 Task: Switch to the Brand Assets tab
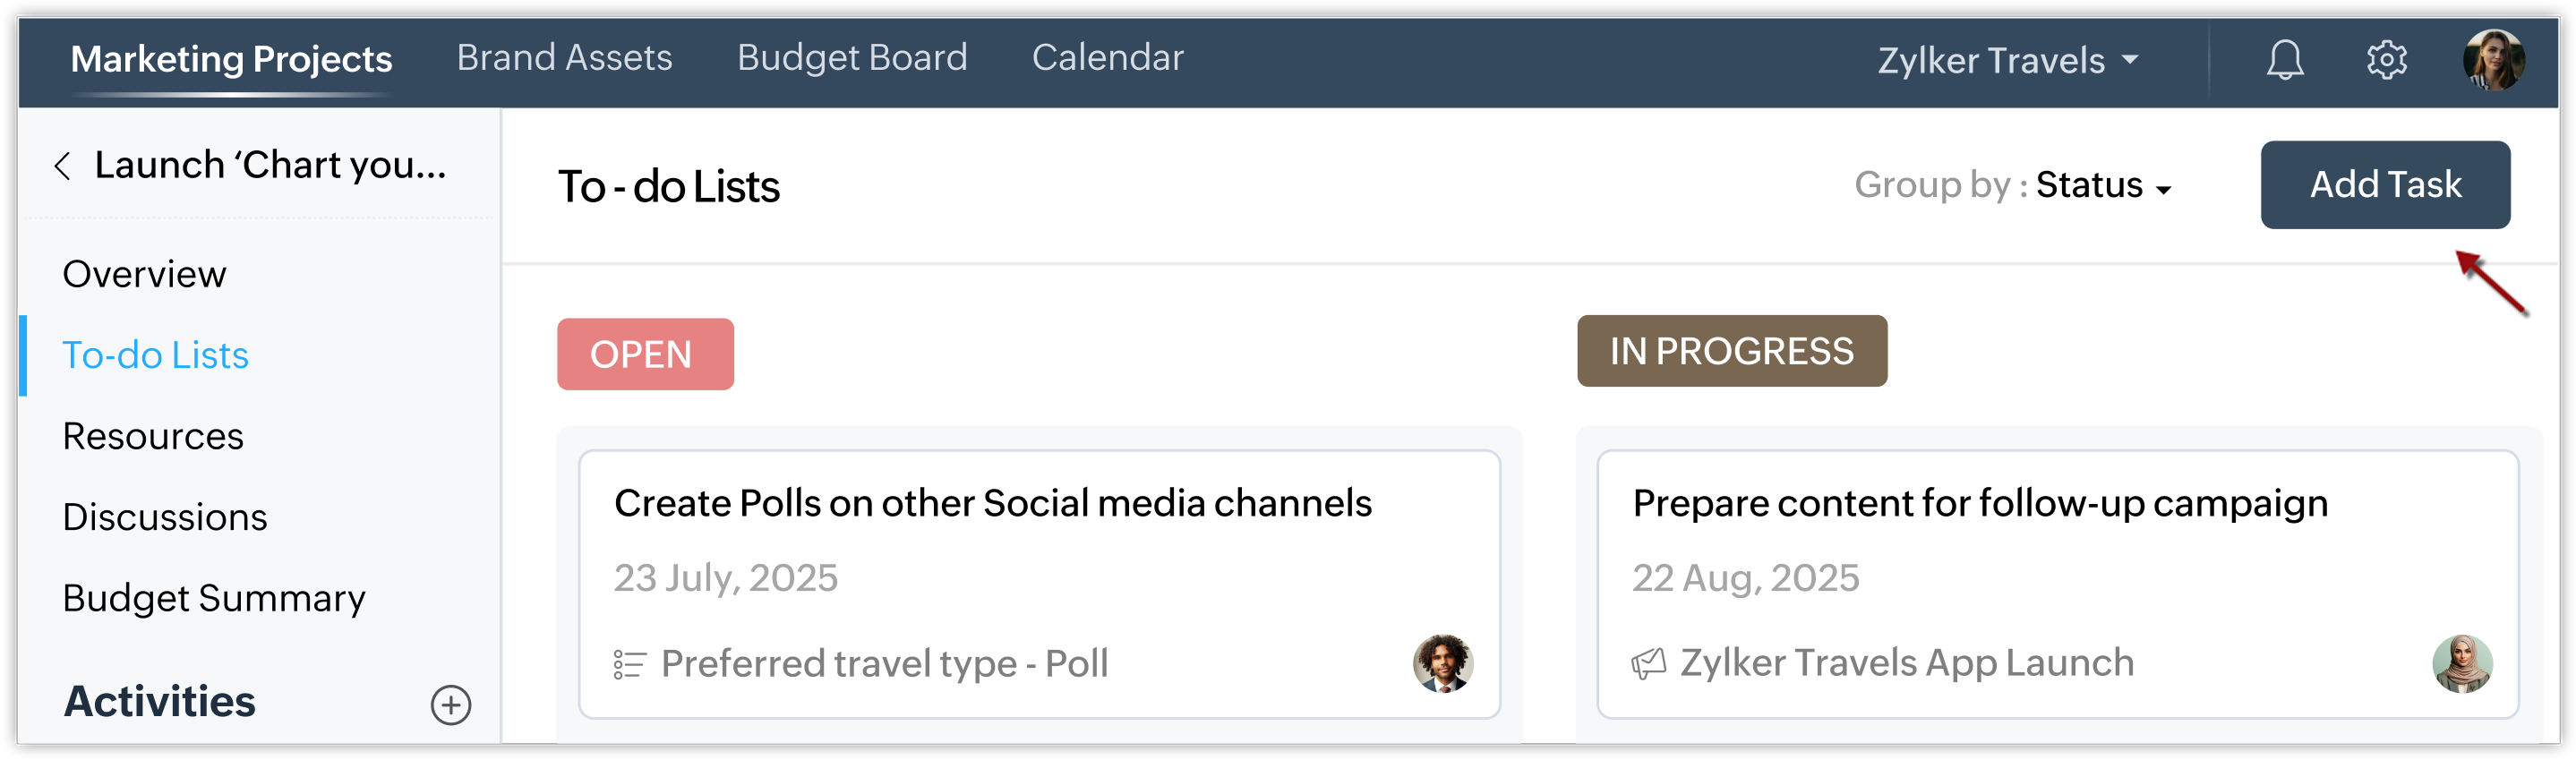click(x=564, y=58)
